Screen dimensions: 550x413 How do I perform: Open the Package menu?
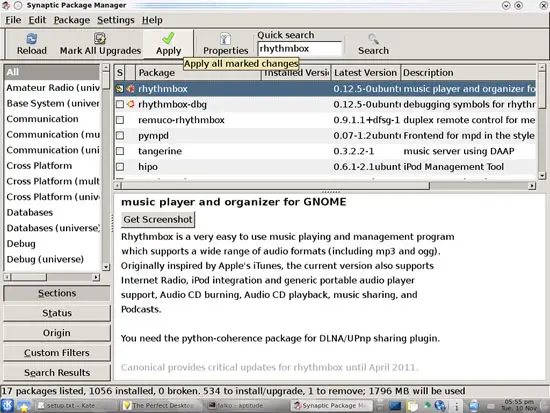click(x=72, y=20)
